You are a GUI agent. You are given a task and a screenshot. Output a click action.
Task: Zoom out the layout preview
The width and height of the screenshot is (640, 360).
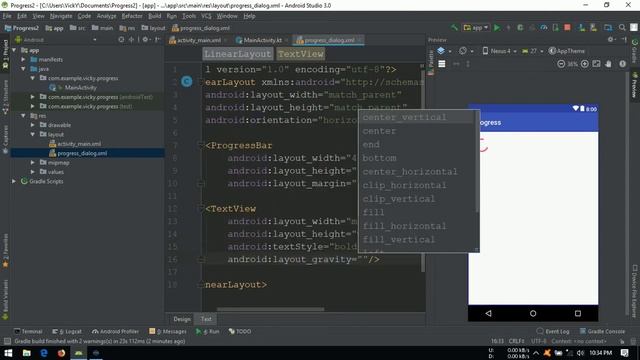click(x=561, y=64)
